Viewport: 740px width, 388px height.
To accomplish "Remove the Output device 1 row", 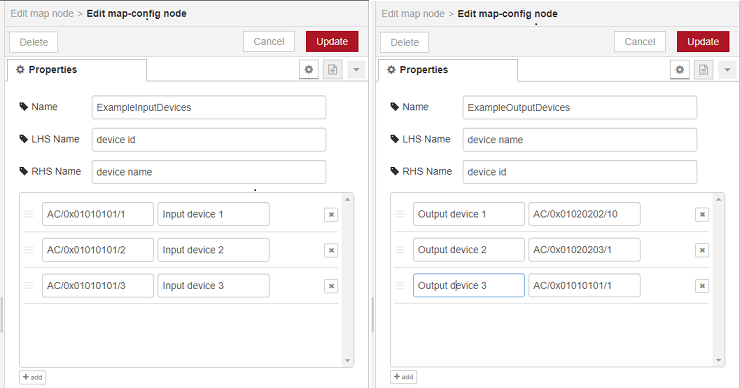I will point(702,214).
